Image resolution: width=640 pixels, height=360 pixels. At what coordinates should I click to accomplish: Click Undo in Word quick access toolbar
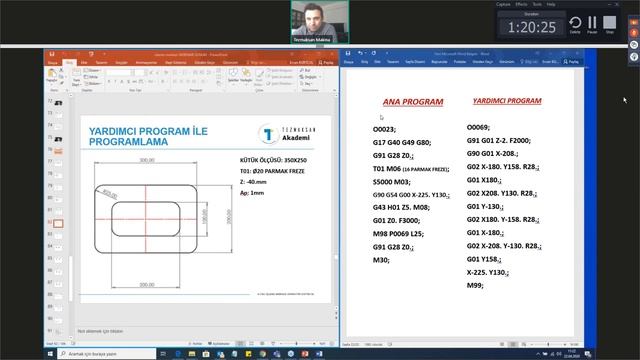coord(360,53)
